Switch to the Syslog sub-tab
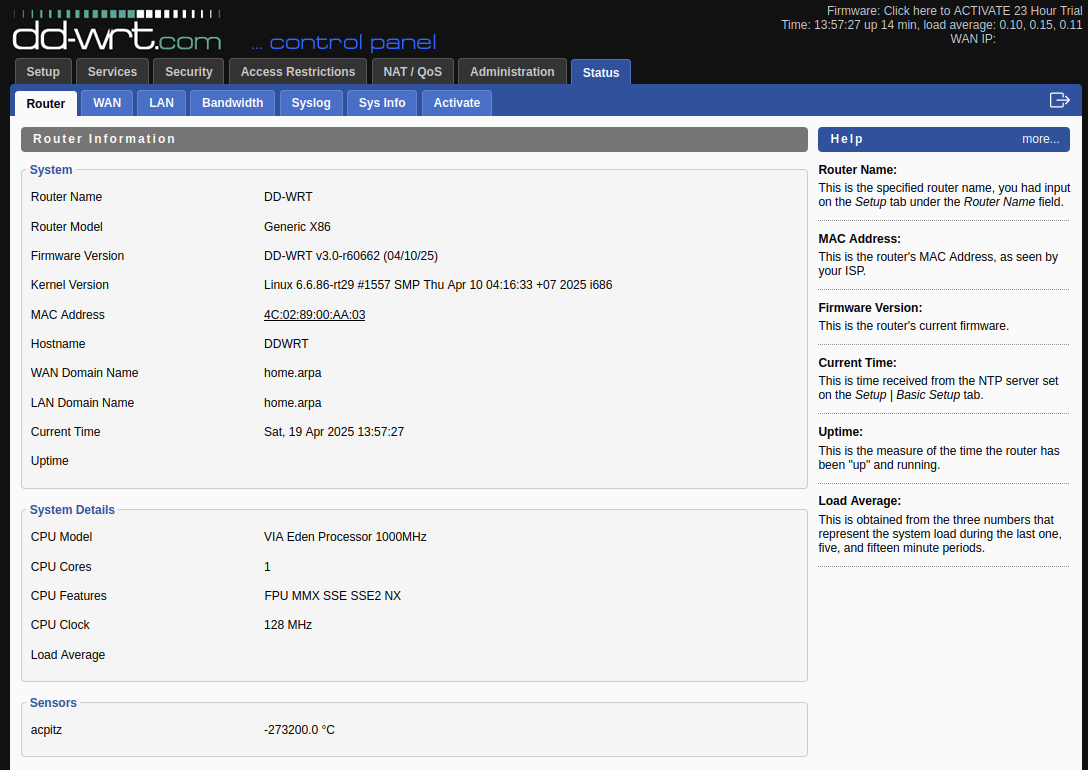 (311, 103)
